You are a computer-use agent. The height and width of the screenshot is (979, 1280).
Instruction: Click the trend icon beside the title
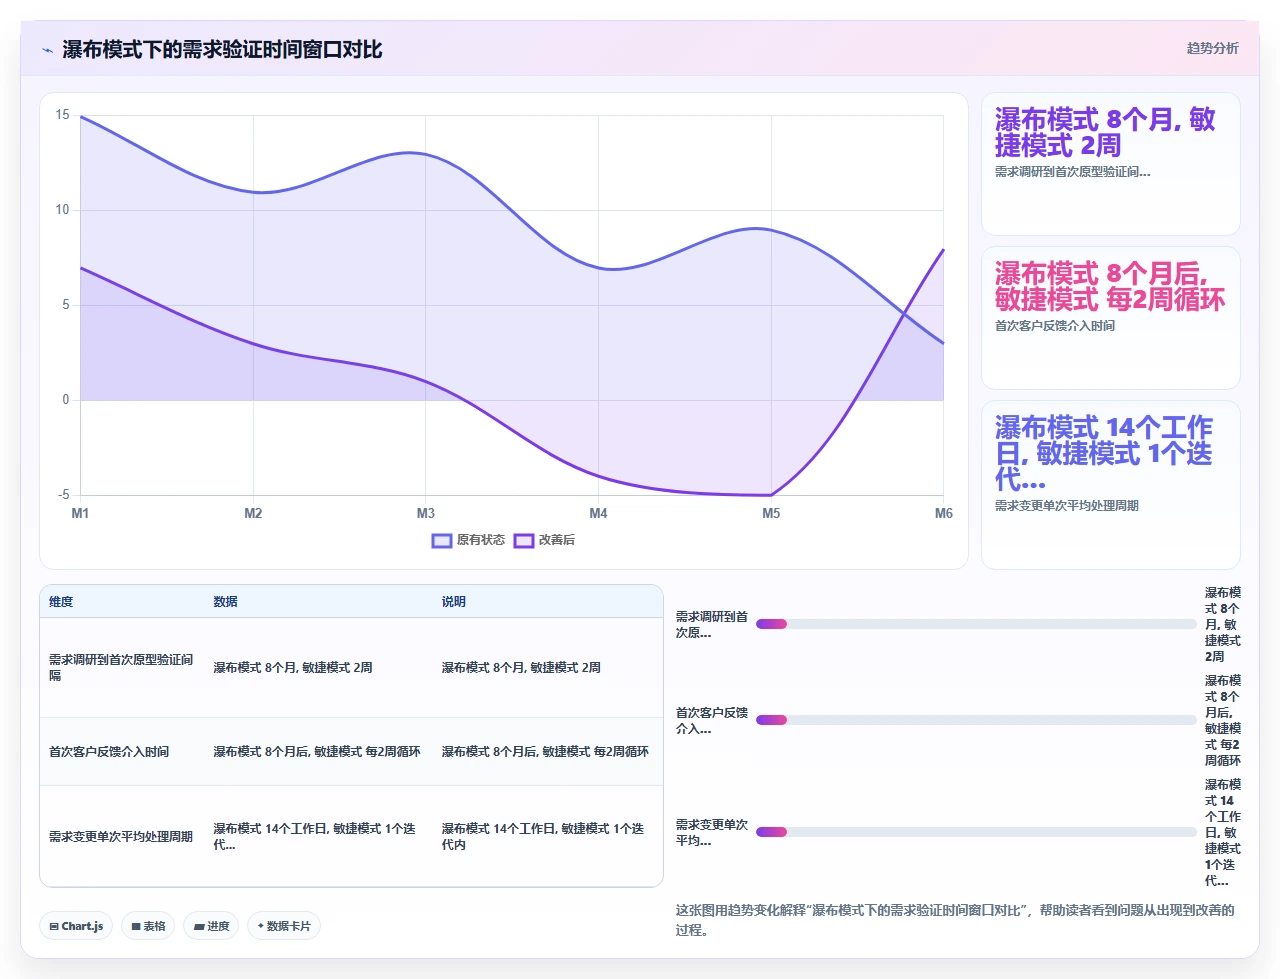coord(47,50)
